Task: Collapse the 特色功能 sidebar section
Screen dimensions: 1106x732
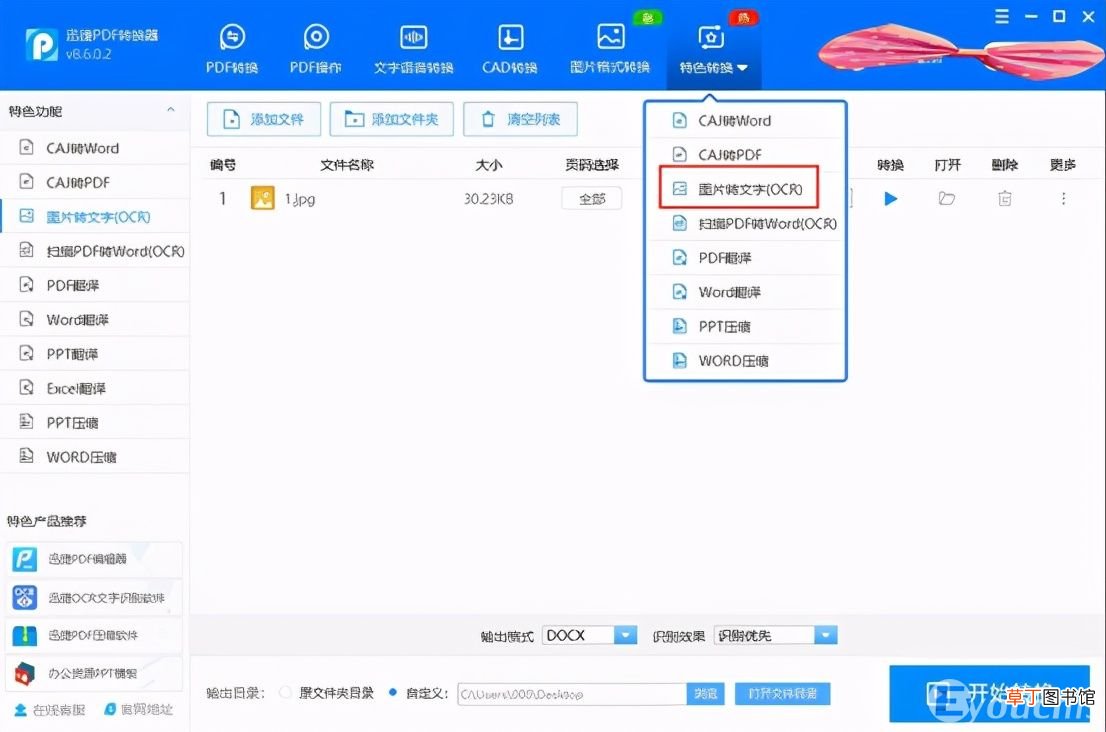Action: 171,110
